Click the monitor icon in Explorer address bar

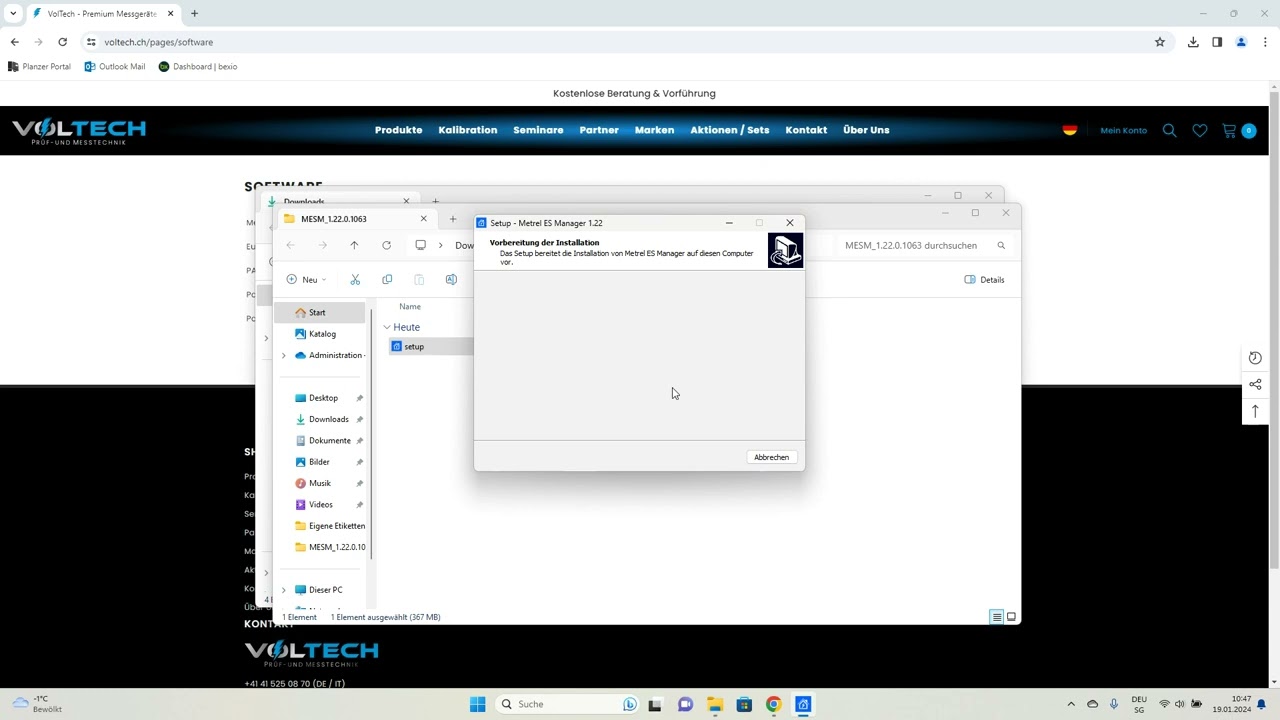pyautogui.click(x=420, y=245)
